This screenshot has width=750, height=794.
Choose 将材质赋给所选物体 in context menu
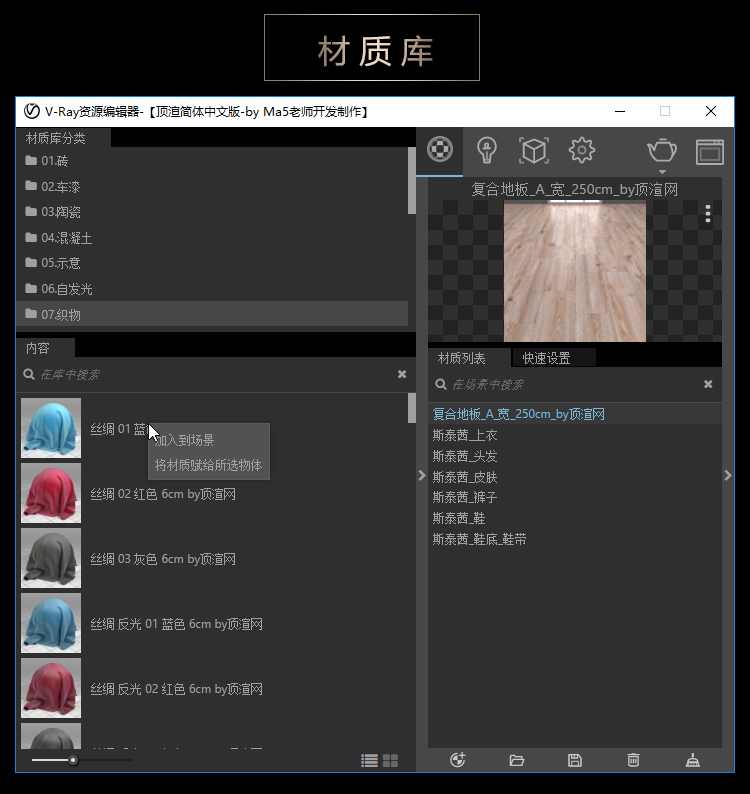(x=209, y=465)
